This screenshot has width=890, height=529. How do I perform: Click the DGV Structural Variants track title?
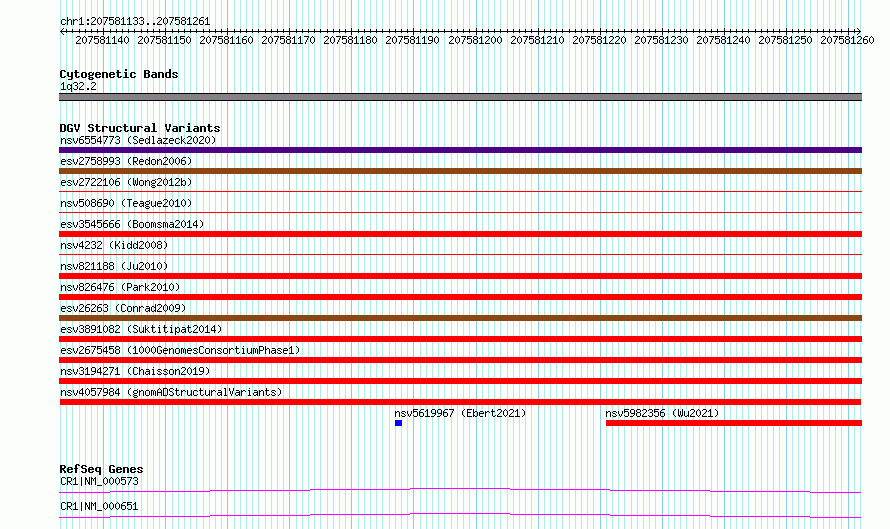click(140, 128)
